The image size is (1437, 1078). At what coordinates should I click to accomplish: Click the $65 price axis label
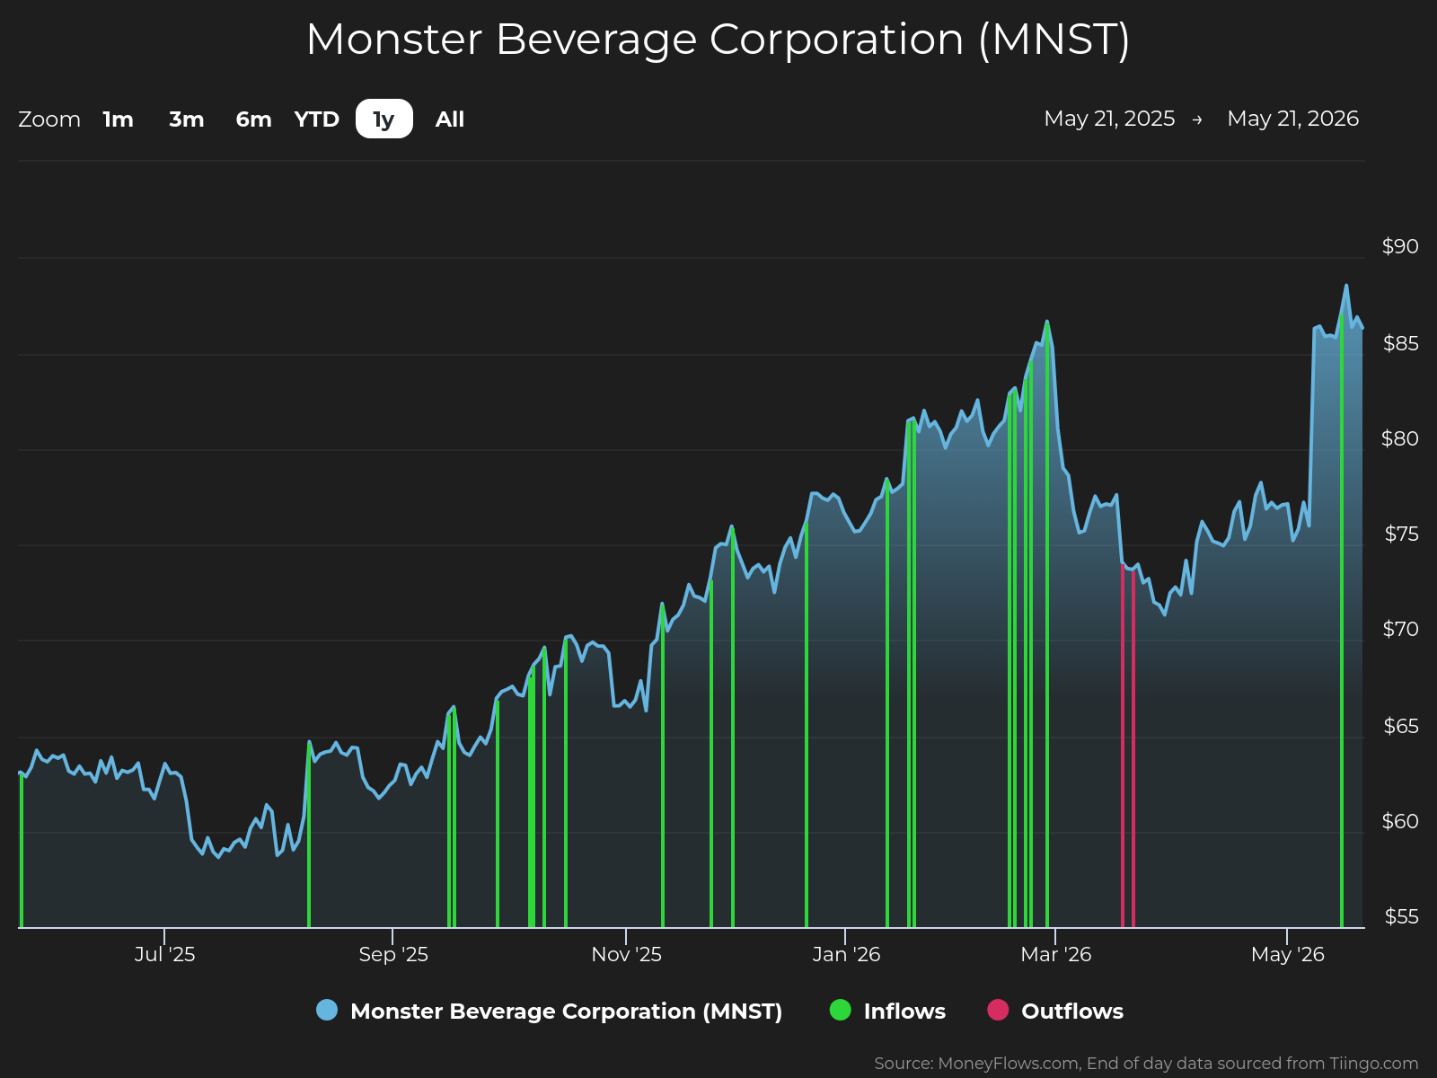[x=1400, y=726]
